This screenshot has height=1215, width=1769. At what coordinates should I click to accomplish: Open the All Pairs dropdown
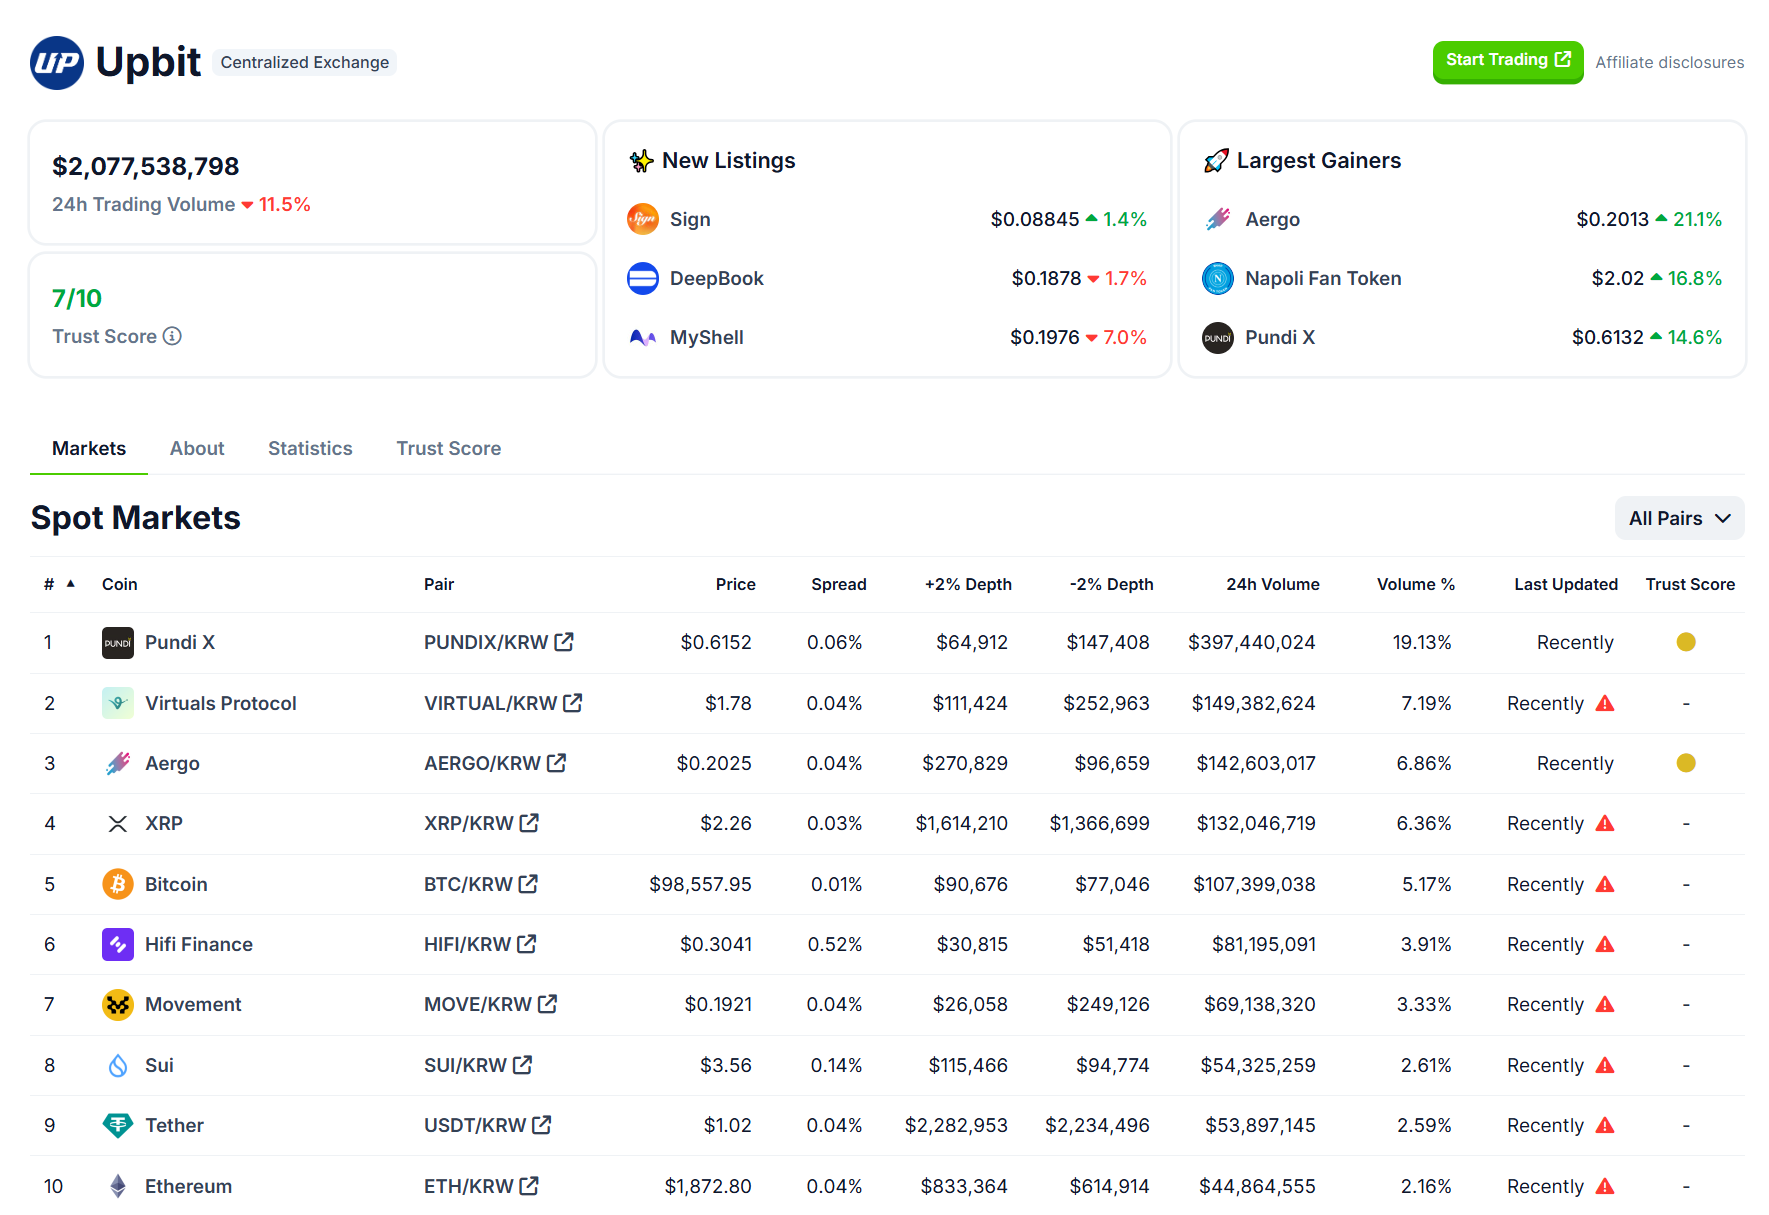click(x=1679, y=518)
